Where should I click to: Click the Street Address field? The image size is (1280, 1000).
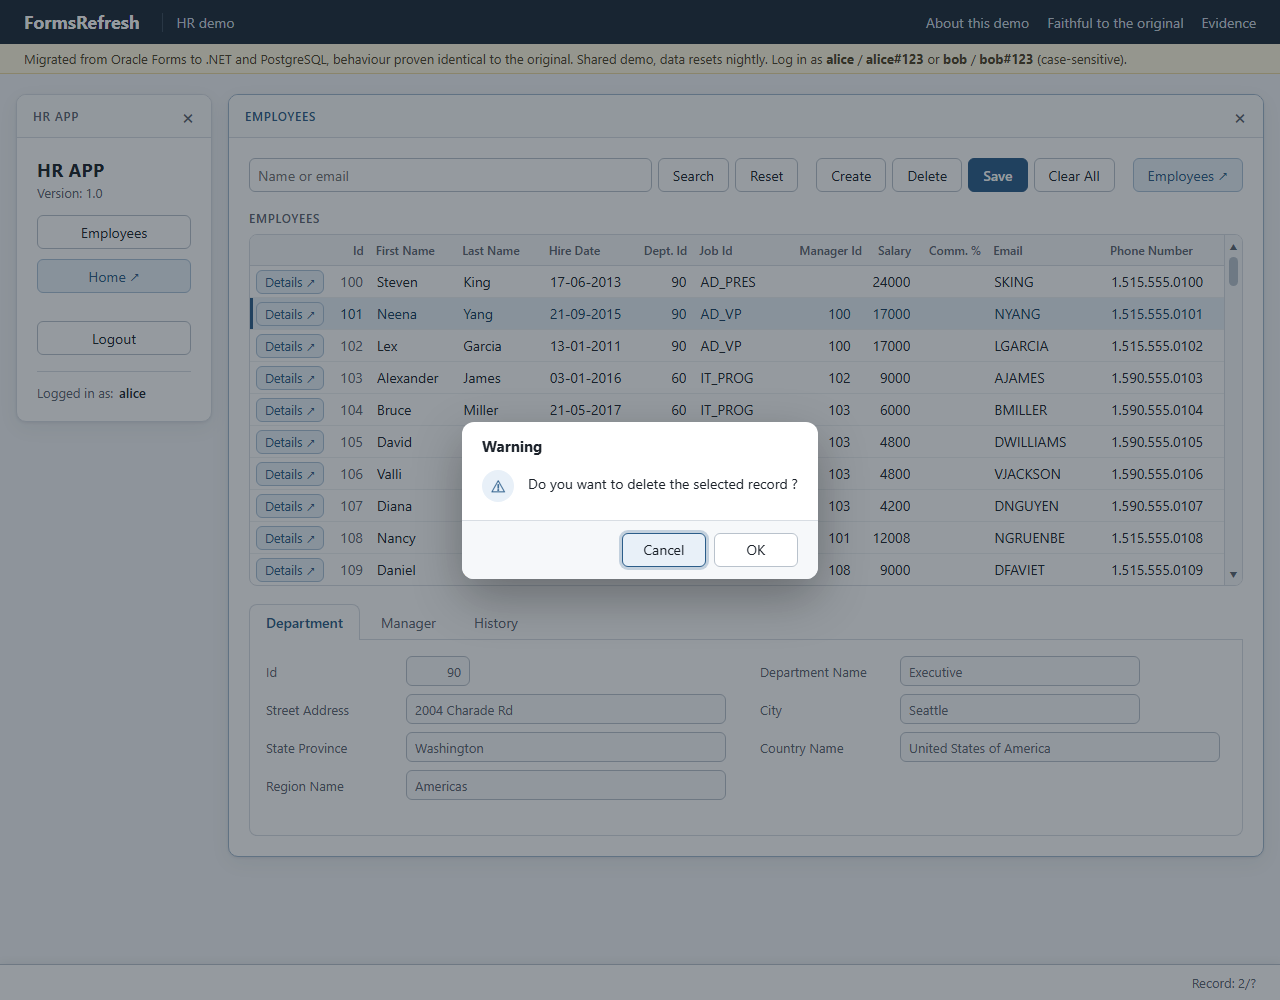click(566, 710)
